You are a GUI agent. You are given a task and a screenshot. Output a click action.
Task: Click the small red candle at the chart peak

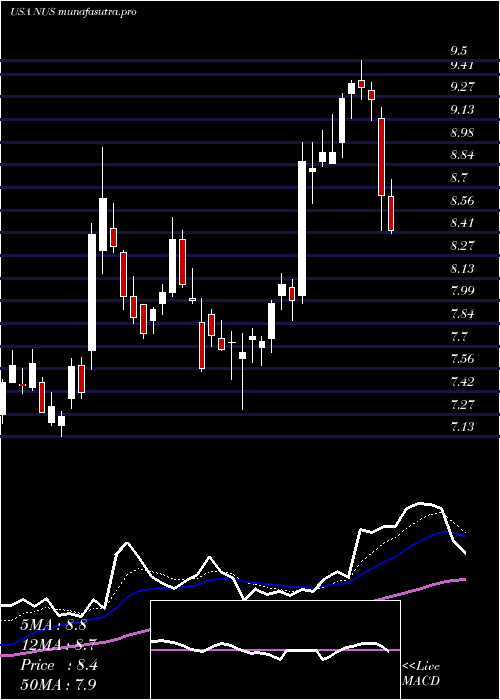point(362,84)
